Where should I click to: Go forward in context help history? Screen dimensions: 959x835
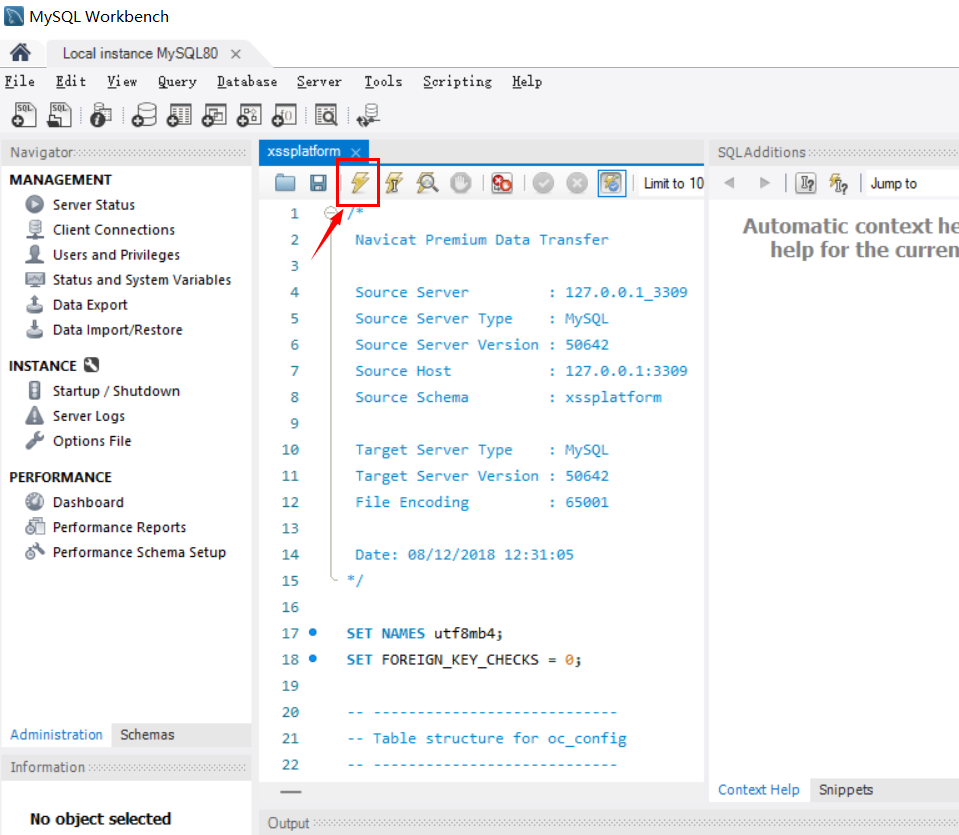point(765,183)
